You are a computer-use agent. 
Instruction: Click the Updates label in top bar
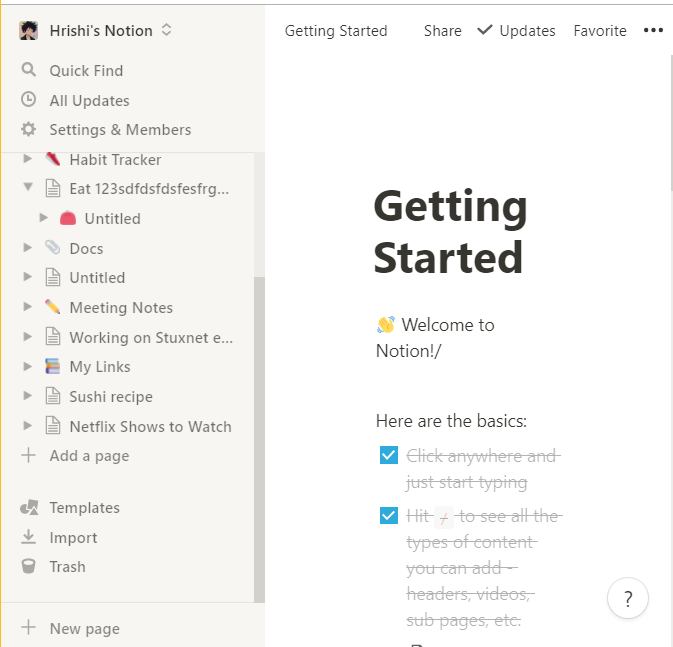tap(527, 30)
